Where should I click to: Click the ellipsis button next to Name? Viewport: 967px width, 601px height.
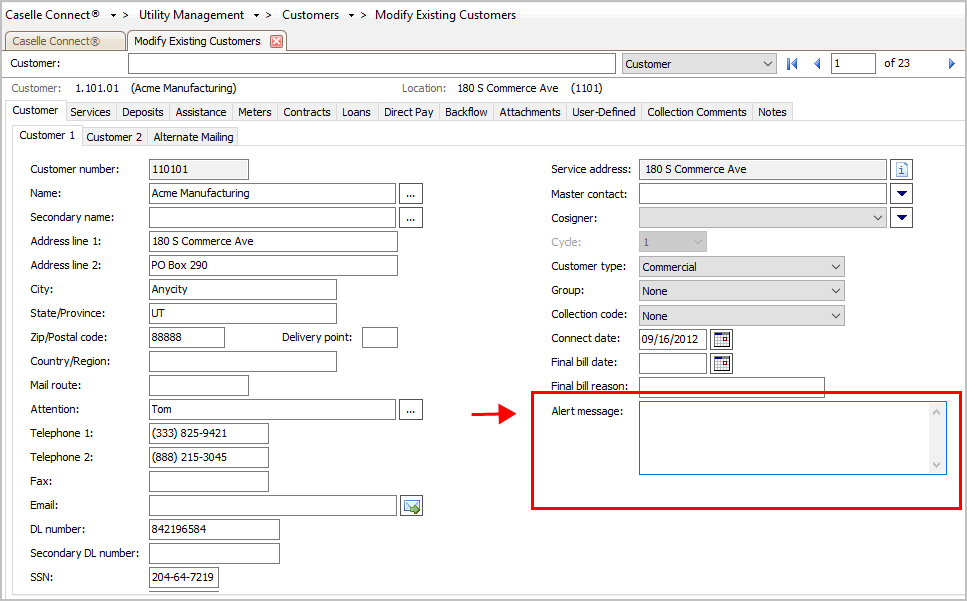tap(411, 193)
